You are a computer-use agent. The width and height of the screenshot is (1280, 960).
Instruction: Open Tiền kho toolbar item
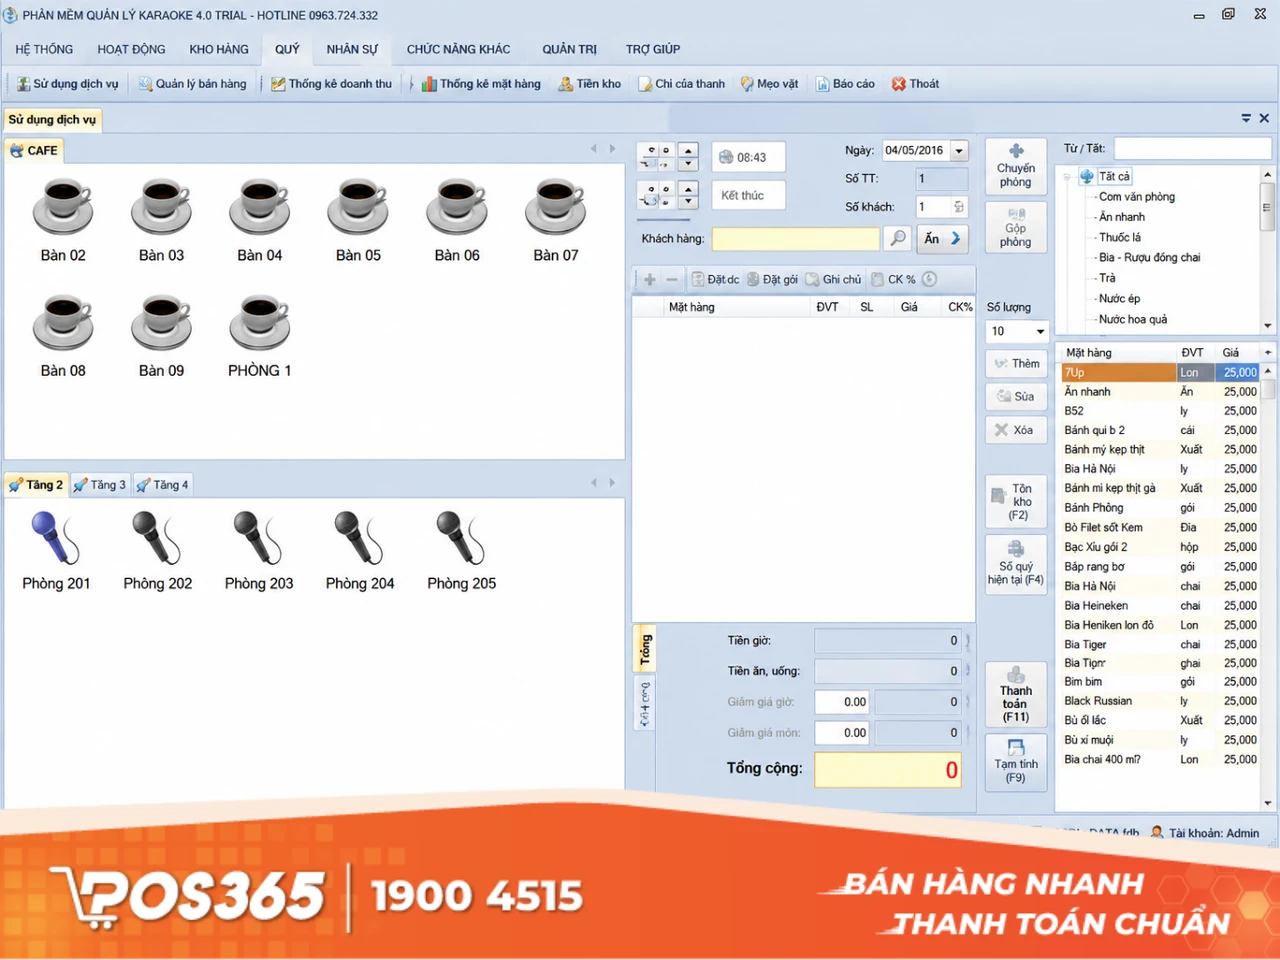coord(589,84)
